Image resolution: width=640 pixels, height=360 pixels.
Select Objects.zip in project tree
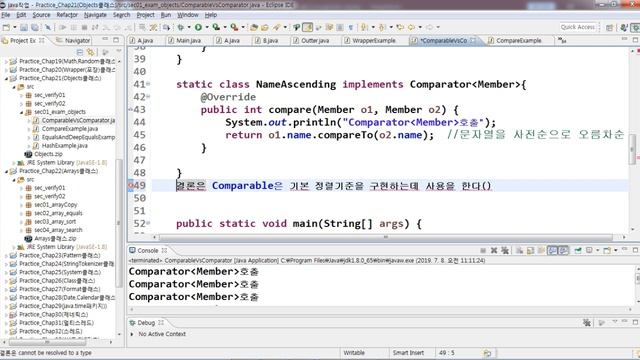48,154
